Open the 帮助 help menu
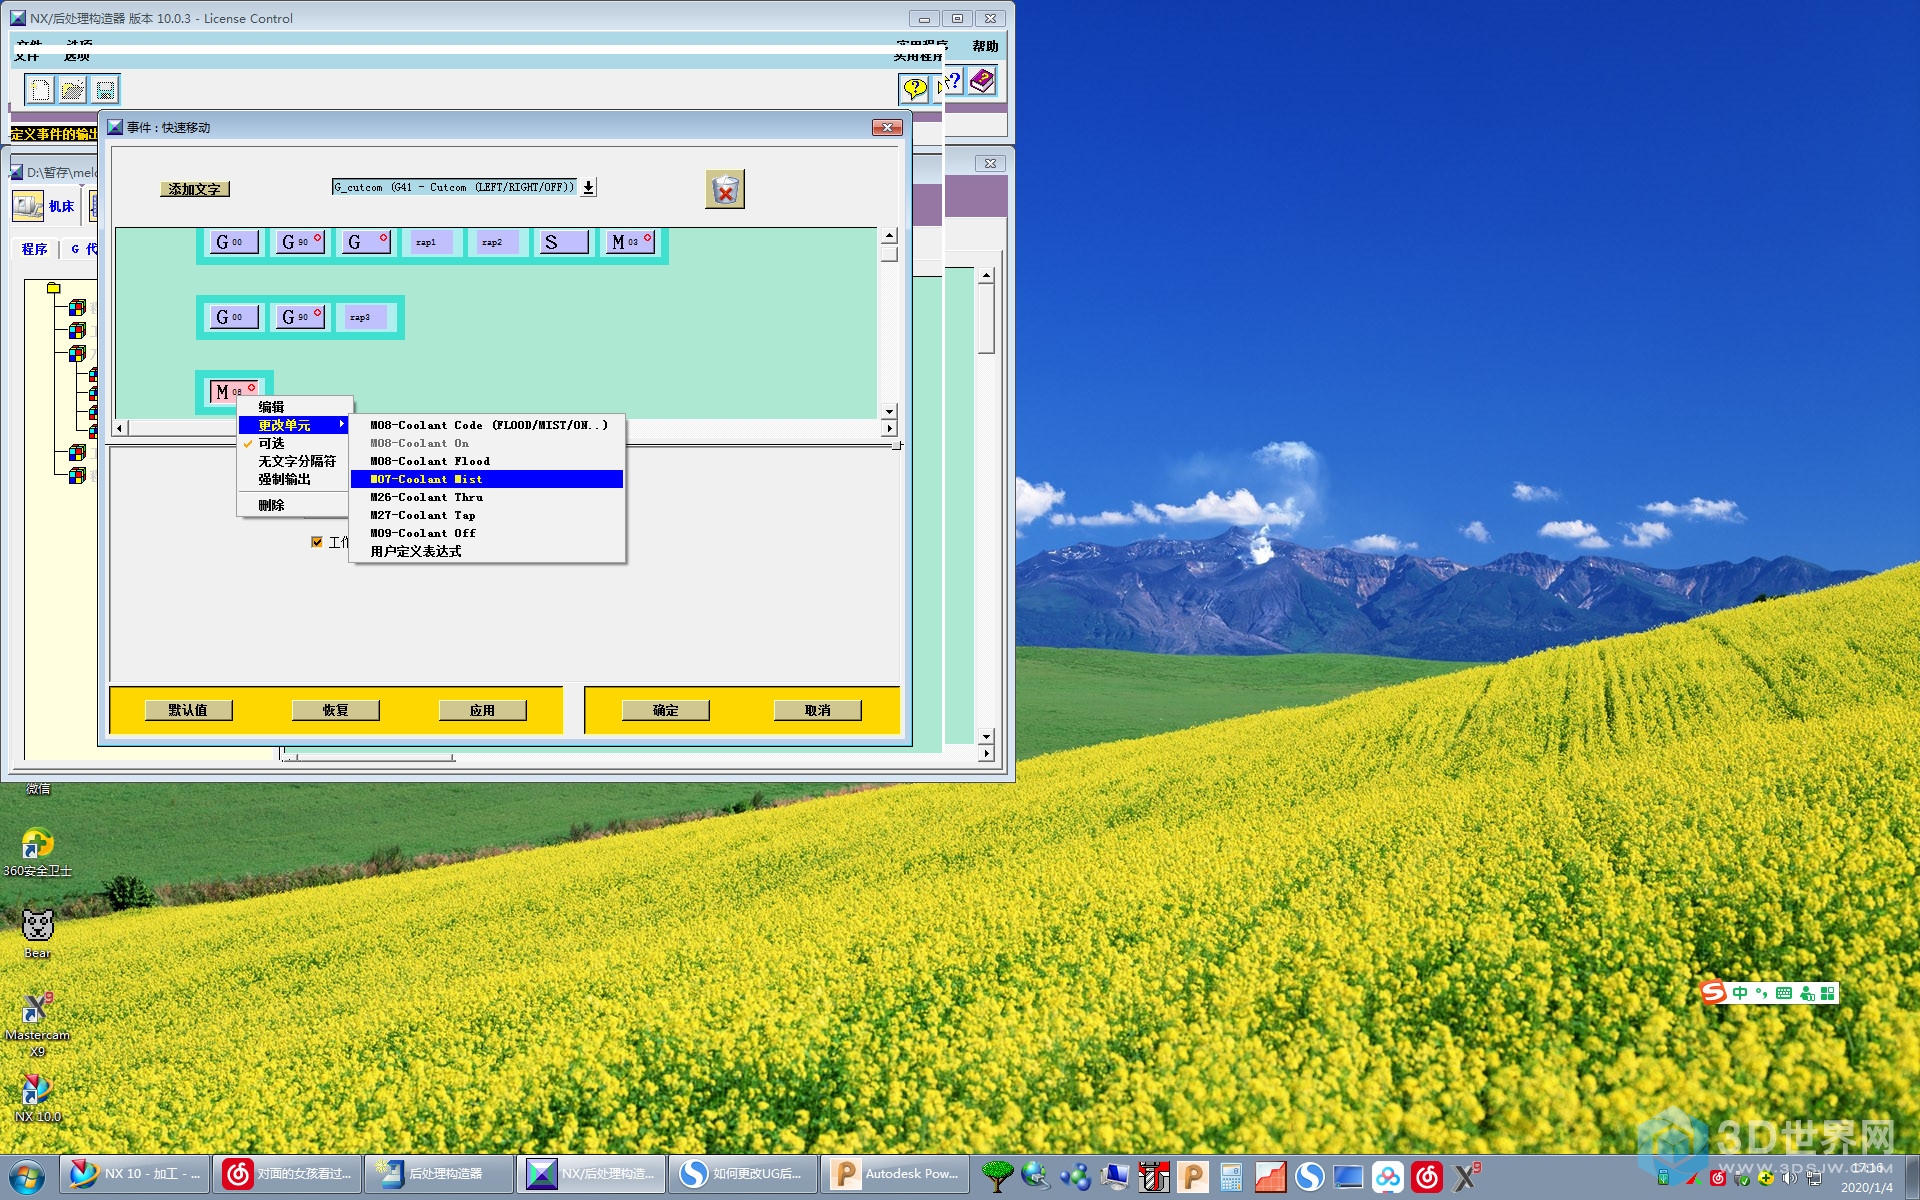This screenshot has width=1920, height=1200. (985, 46)
